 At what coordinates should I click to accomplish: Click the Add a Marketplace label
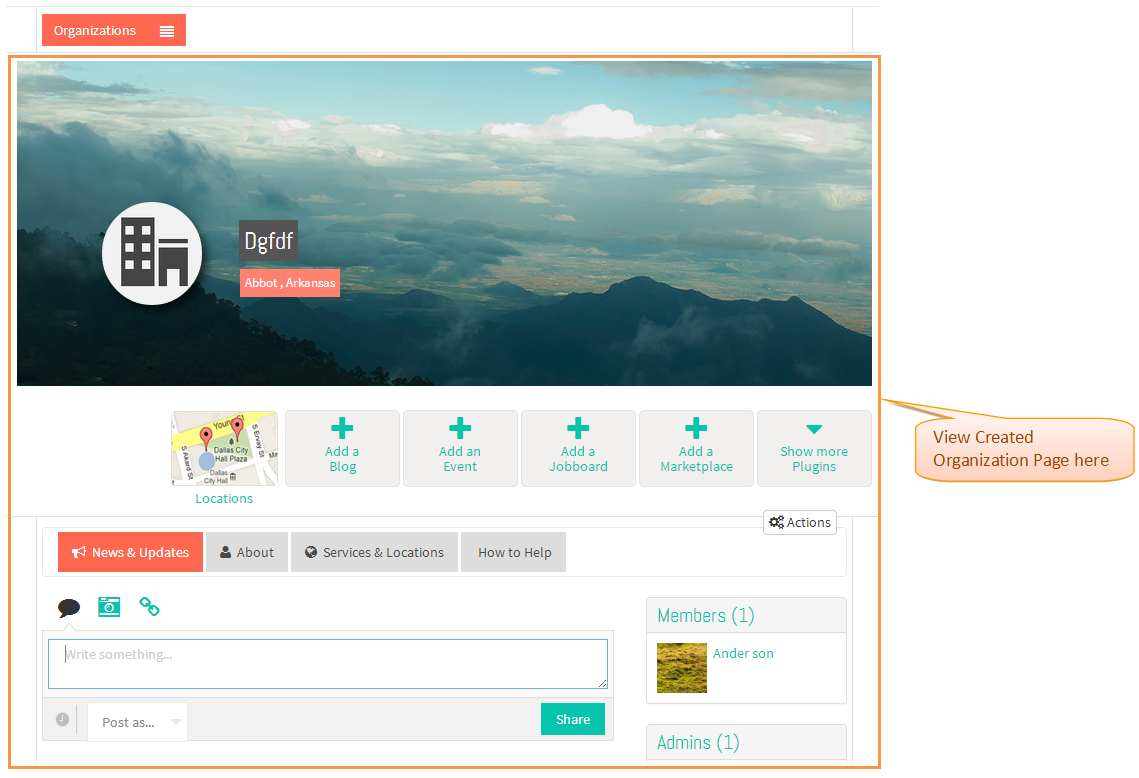click(697, 459)
